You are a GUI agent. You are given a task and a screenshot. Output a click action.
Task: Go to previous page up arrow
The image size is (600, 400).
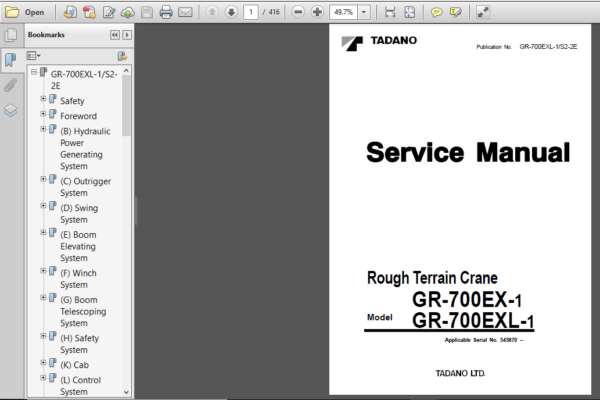(x=212, y=12)
